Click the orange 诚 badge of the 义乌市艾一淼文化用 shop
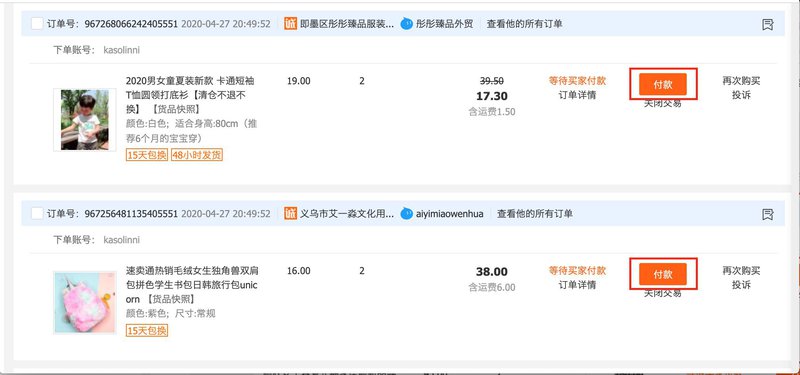Image resolution: width=800 pixels, height=375 pixels. (x=290, y=213)
